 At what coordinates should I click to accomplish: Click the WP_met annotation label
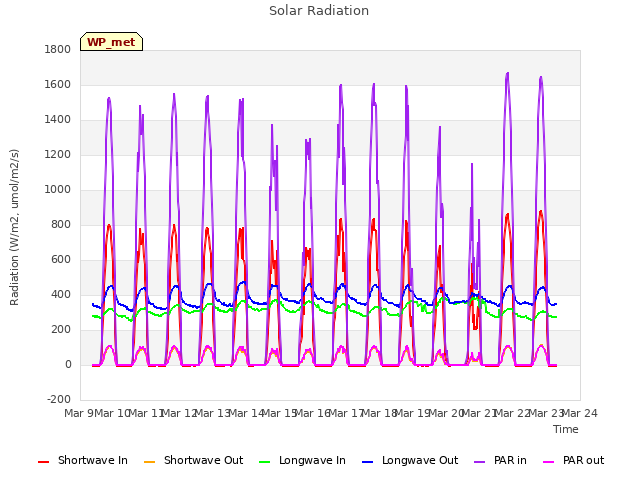pos(111,42)
